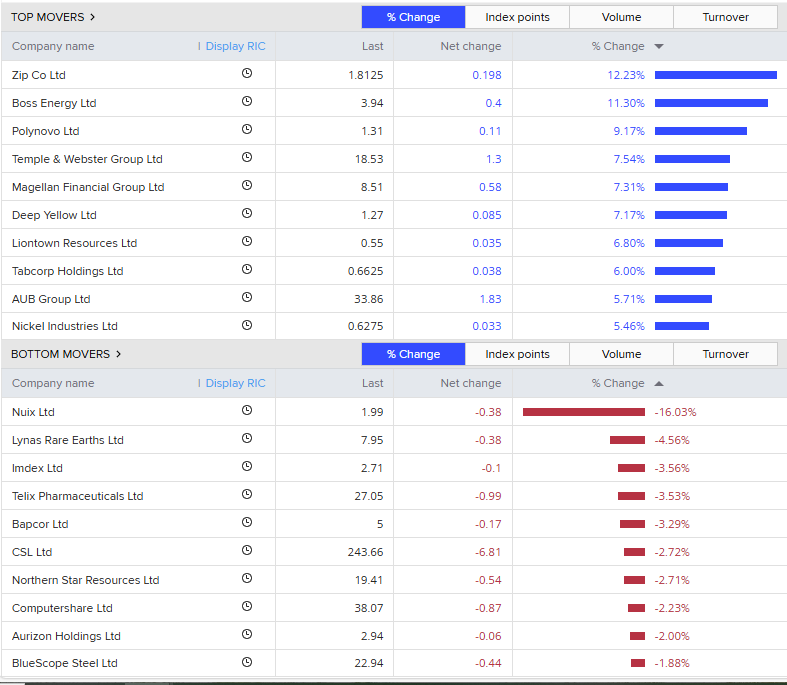Click -2.00% change for Aurizon Holdings
The image size is (787, 685).
(672, 636)
